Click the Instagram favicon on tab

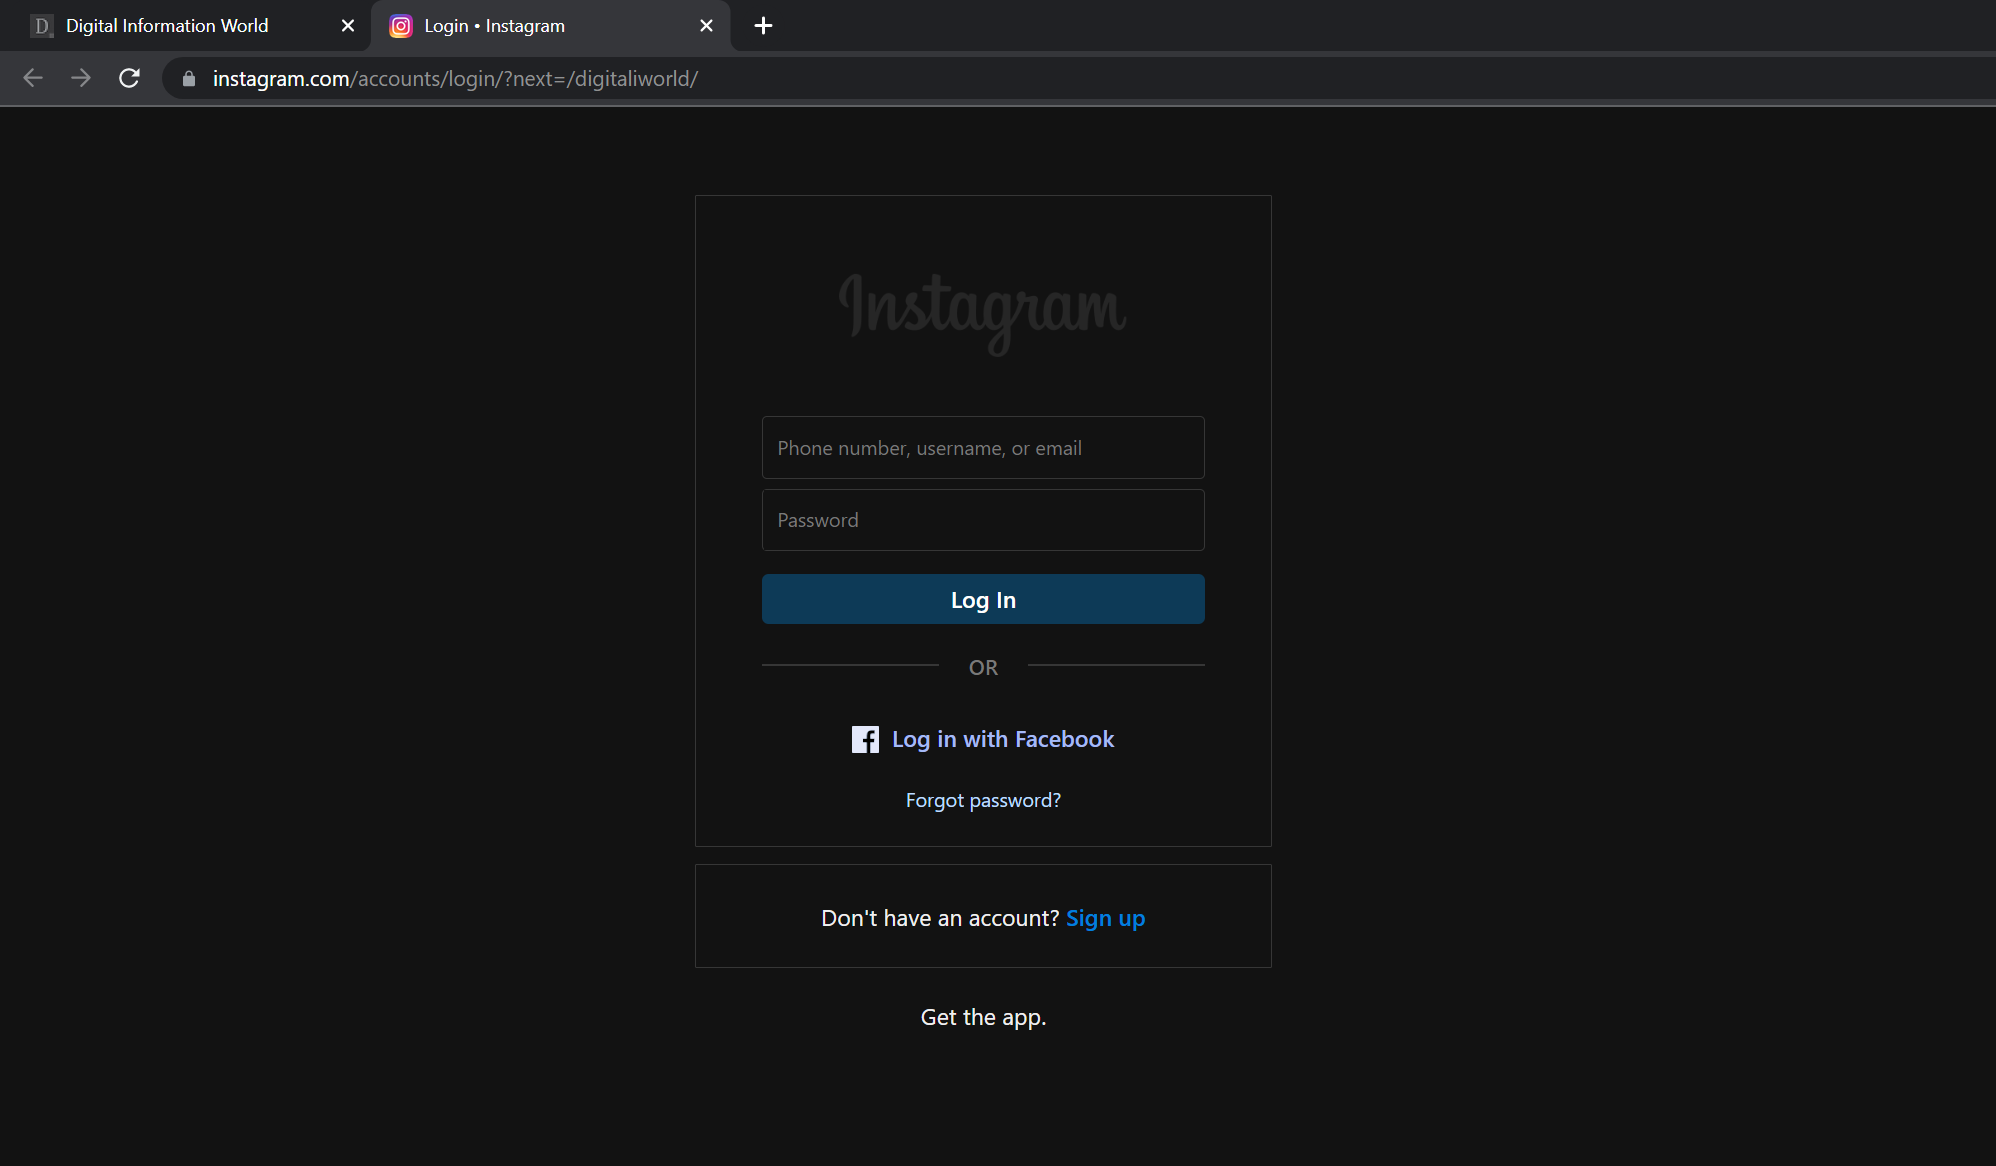(x=401, y=26)
